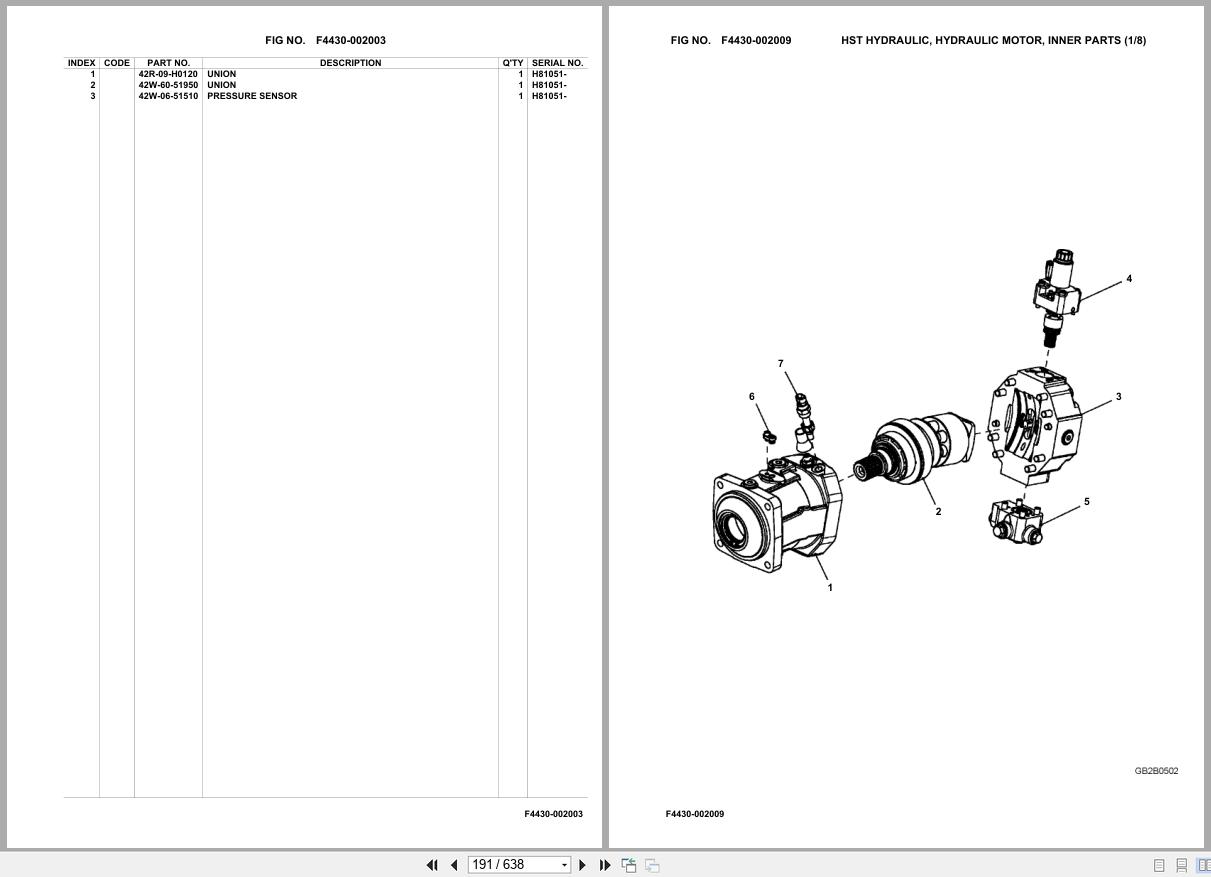Select two-page facing view
The height and width of the screenshot is (877, 1211).
pyautogui.click(x=1203, y=865)
